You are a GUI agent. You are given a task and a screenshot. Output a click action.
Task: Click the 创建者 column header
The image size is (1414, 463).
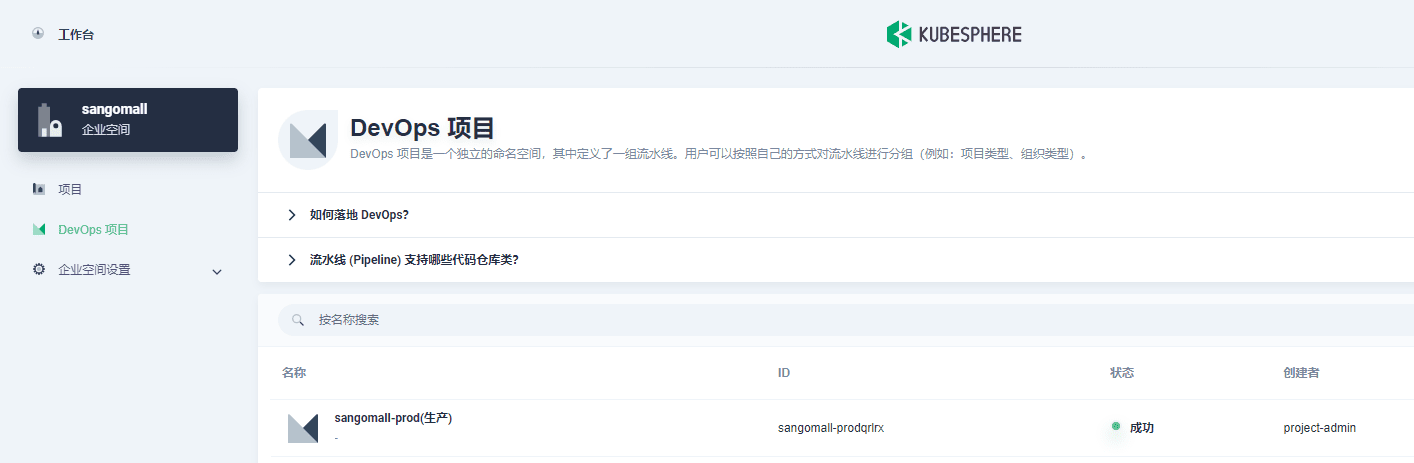(1302, 373)
